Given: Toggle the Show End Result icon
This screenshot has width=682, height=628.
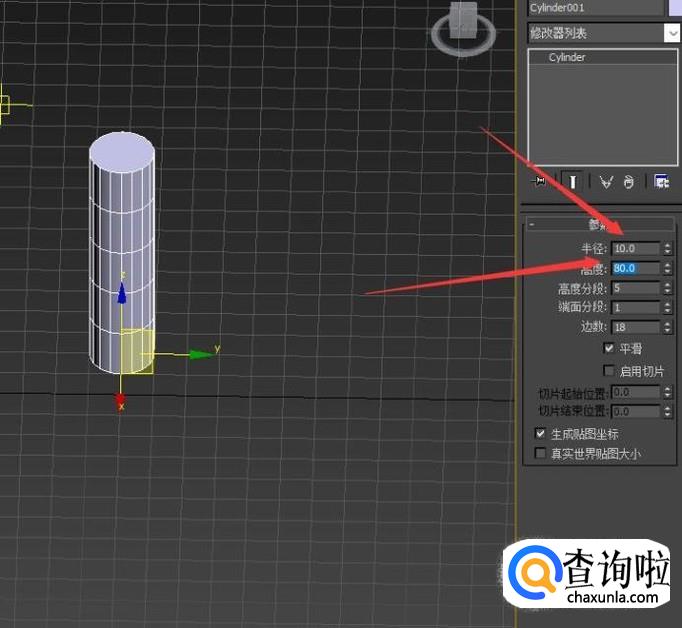Looking at the screenshot, I should [572, 181].
